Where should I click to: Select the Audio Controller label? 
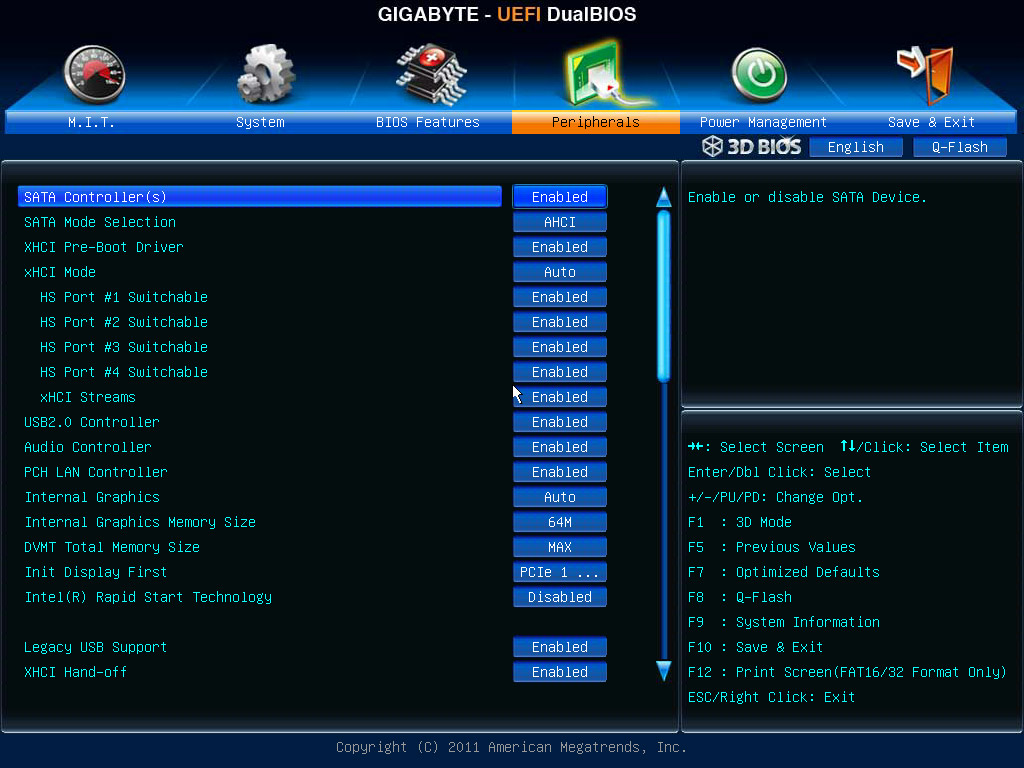point(88,447)
